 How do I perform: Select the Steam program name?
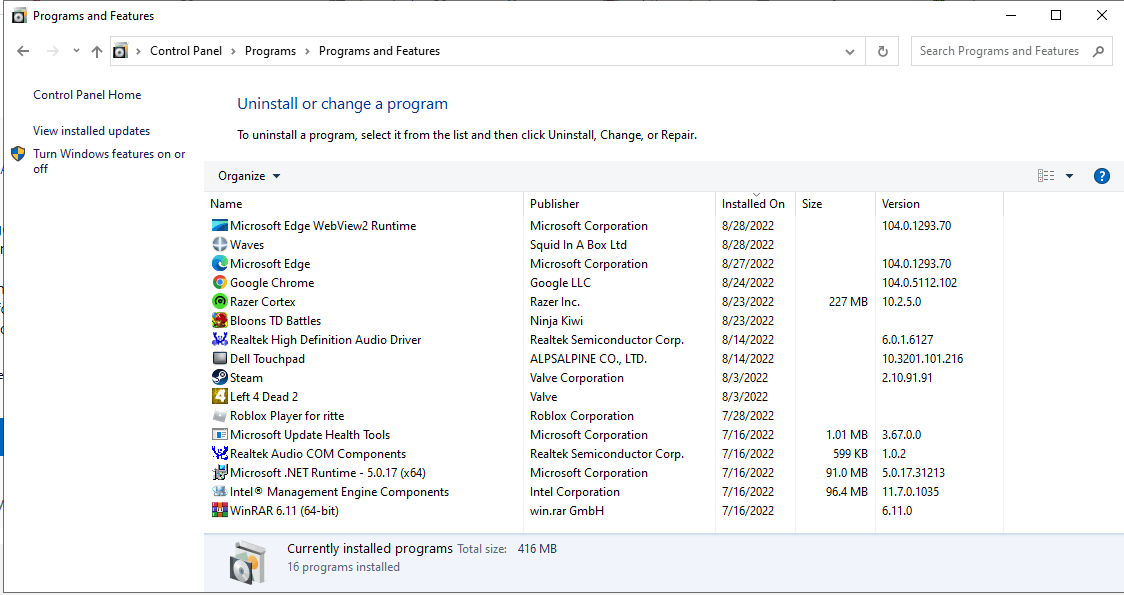246,378
